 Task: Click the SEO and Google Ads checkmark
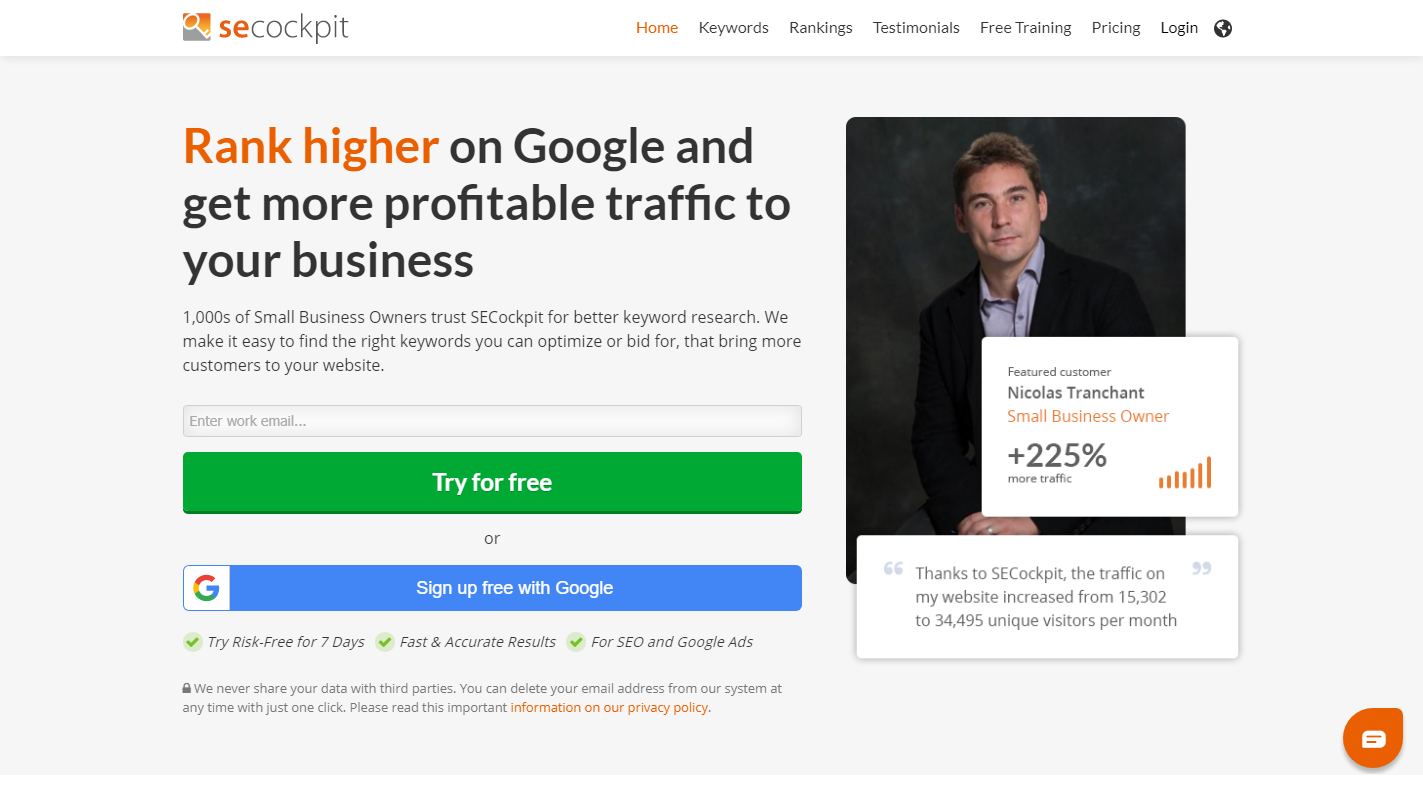pos(576,642)
